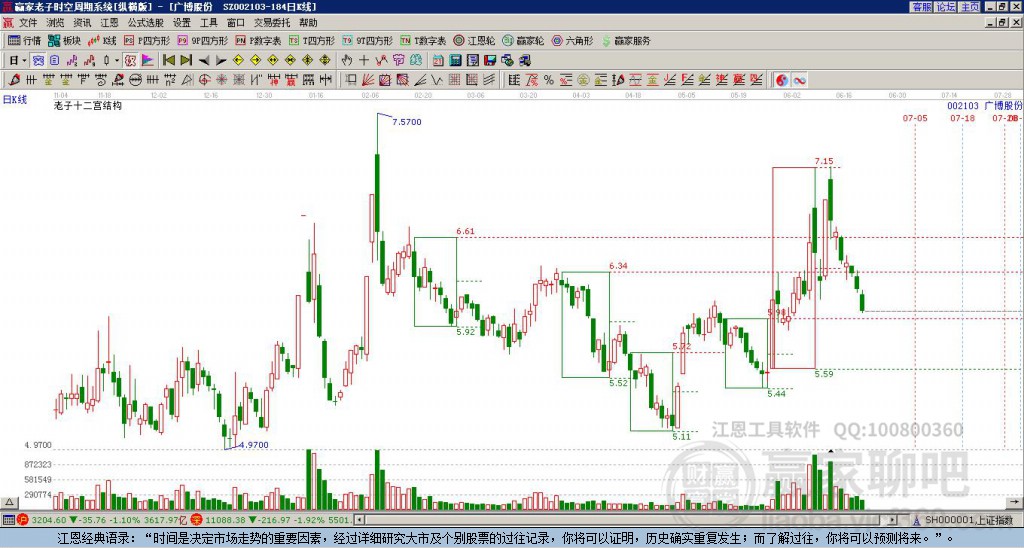Click the 主页 button in title bar
This screenshot has width=1024, height=548.
pyautogui.click(x=969, y=7)
